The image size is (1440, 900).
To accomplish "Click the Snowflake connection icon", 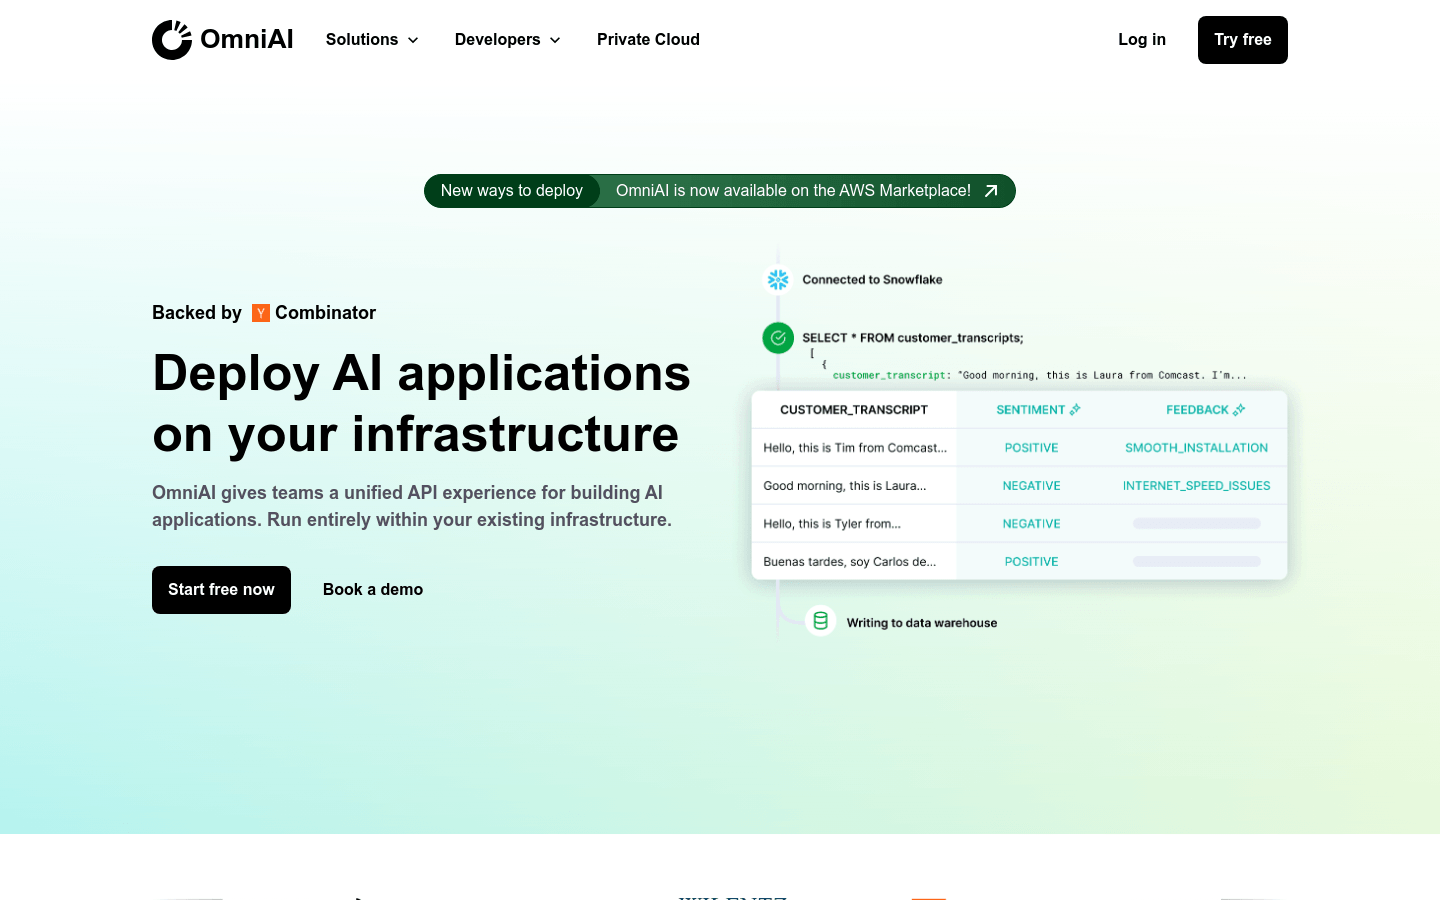I will tap(778, 280).
